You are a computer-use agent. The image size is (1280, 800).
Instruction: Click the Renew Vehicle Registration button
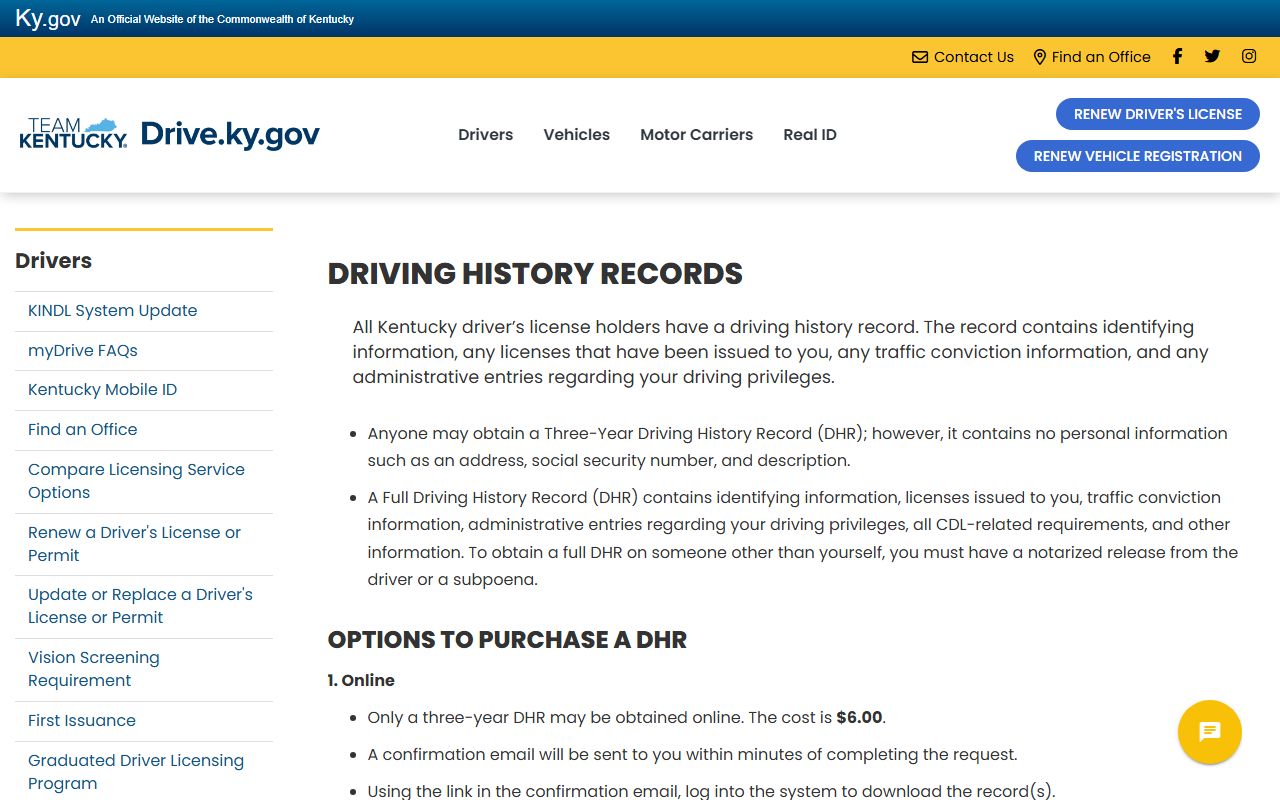click(1138, 156)
